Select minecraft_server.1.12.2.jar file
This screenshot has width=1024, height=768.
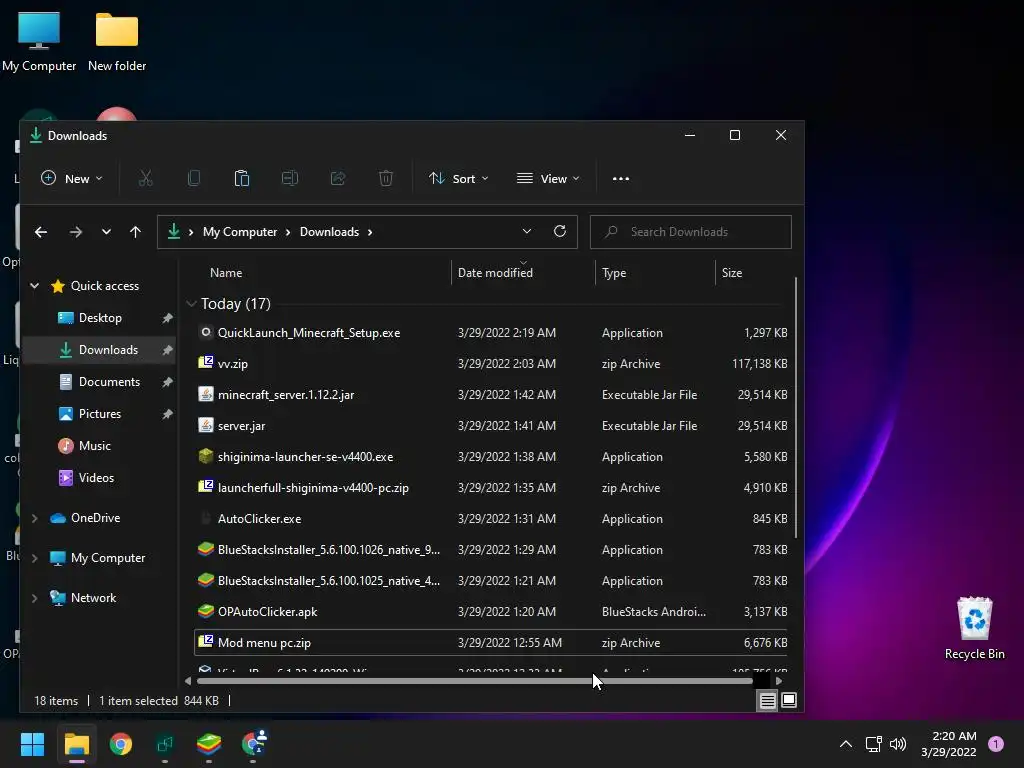coord(492,394)
